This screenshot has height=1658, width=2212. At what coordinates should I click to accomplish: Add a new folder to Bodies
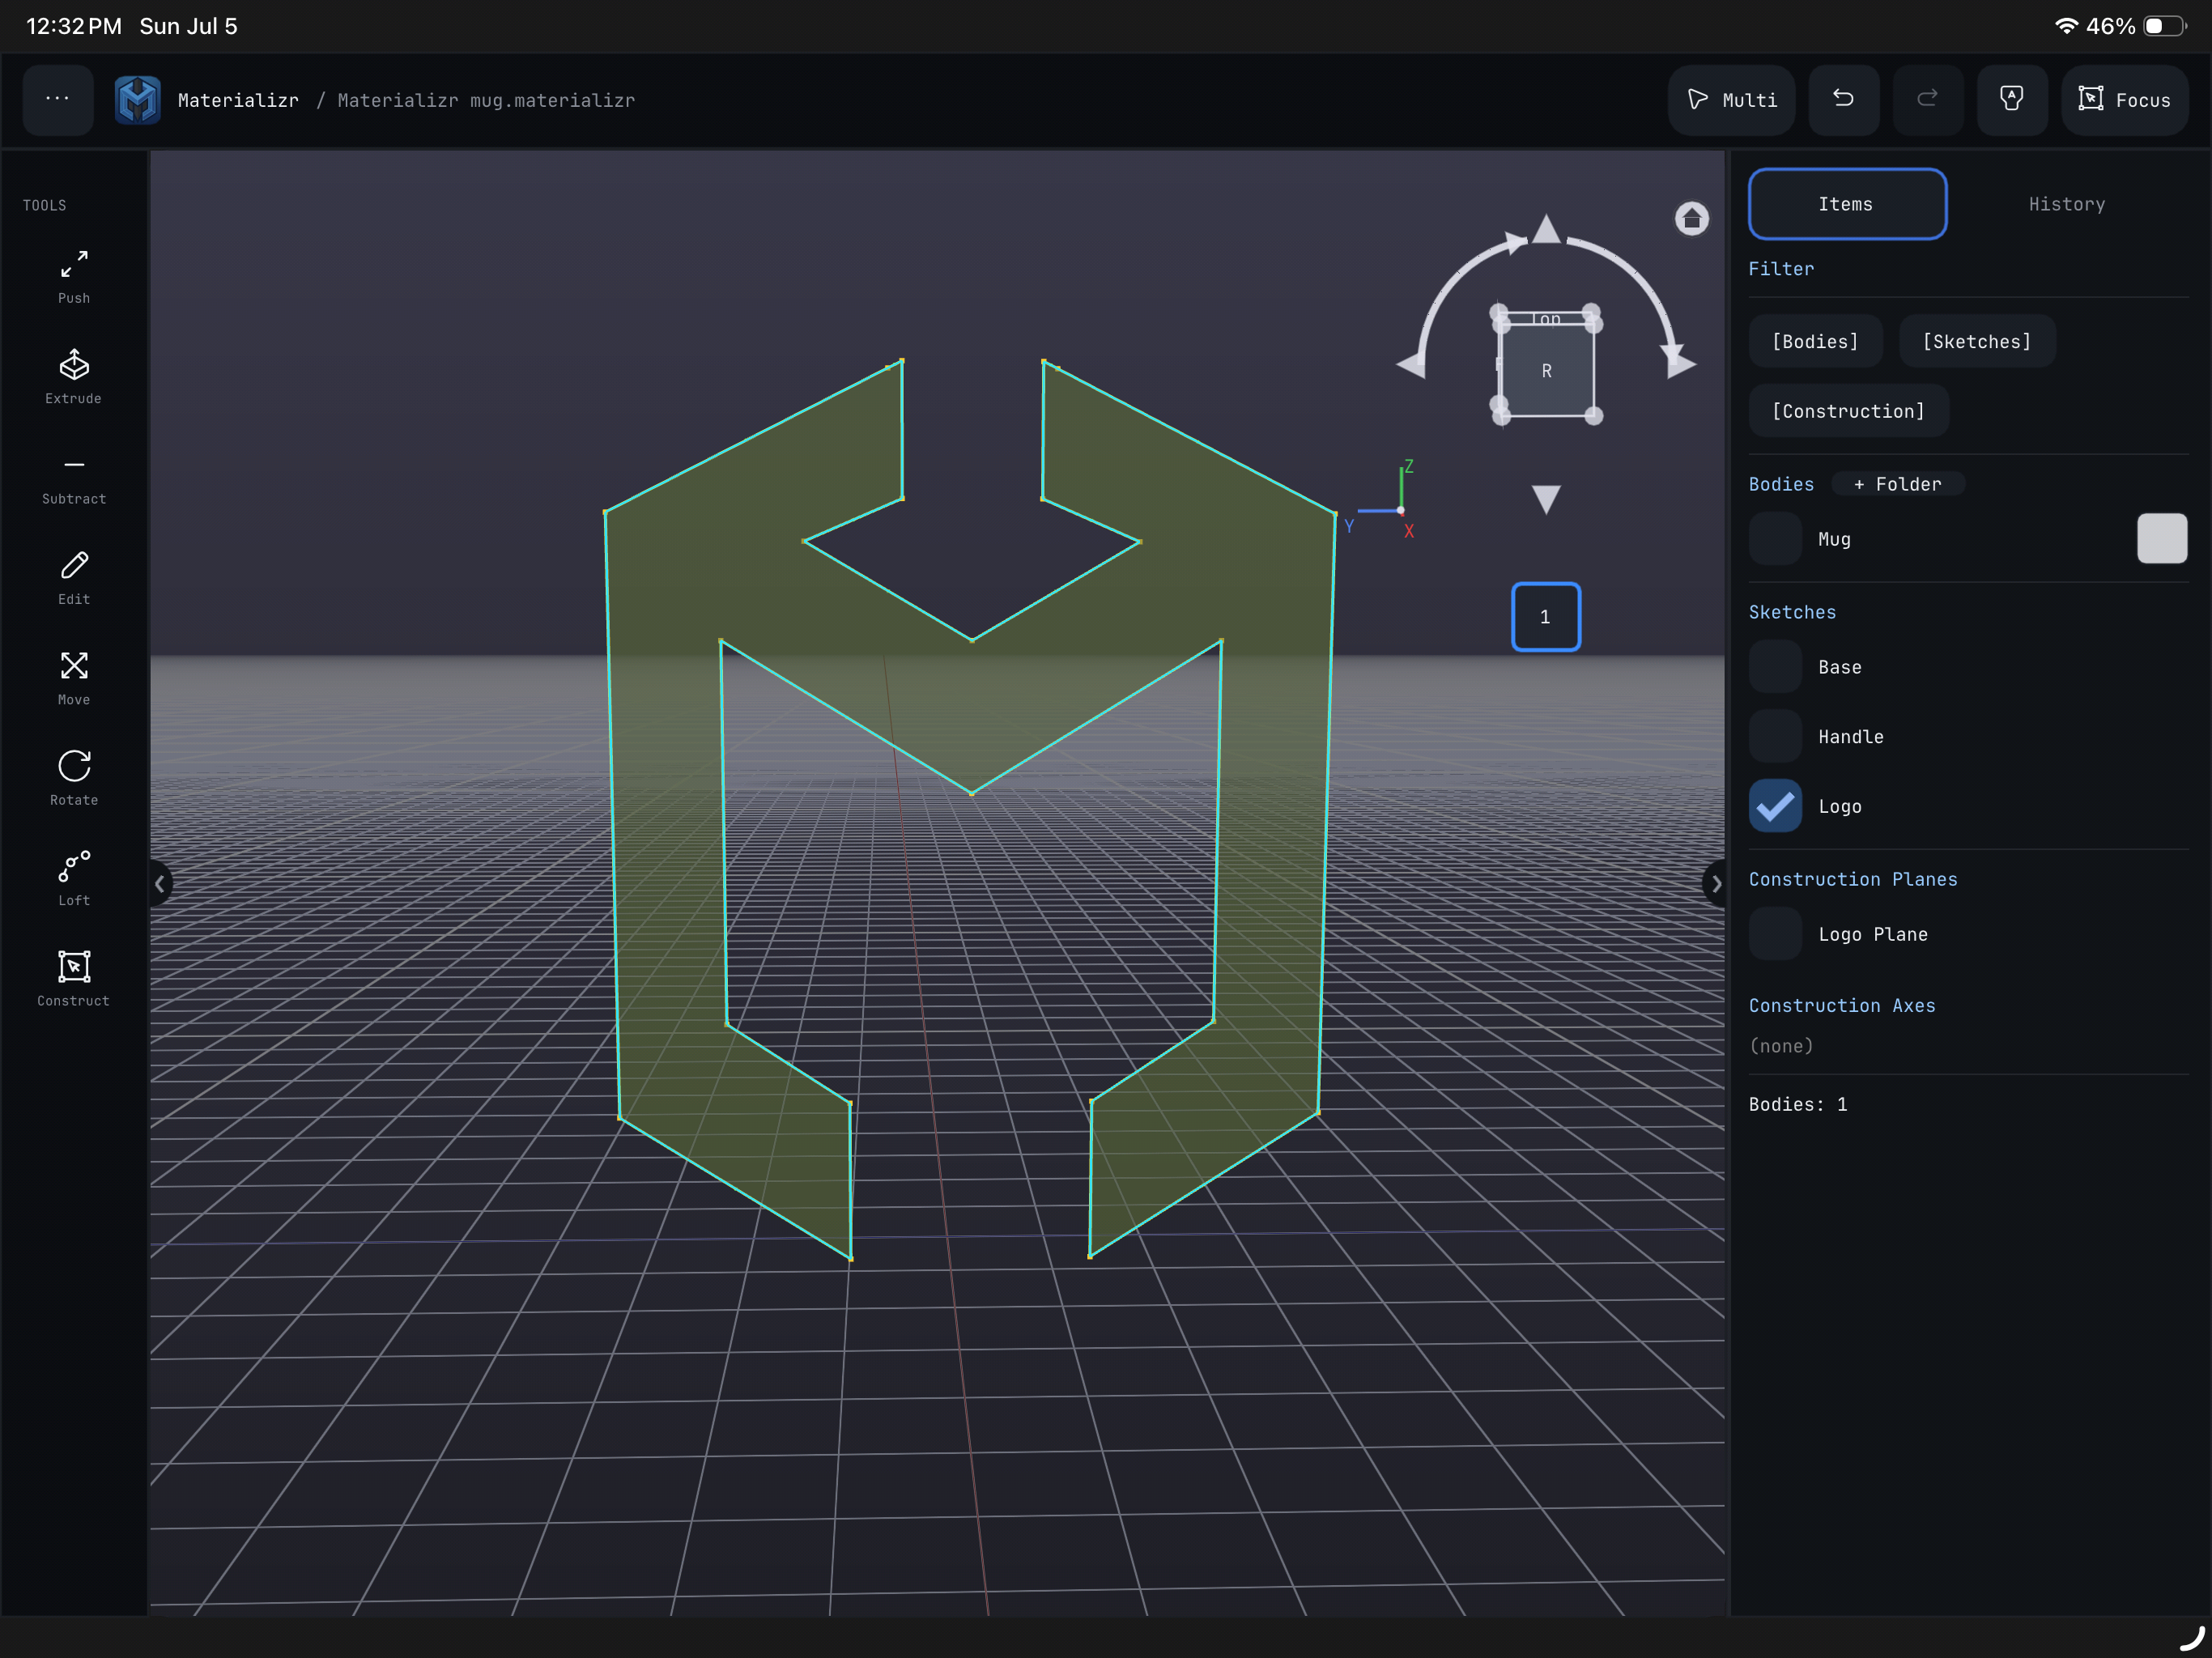(x=1897, y=484)
